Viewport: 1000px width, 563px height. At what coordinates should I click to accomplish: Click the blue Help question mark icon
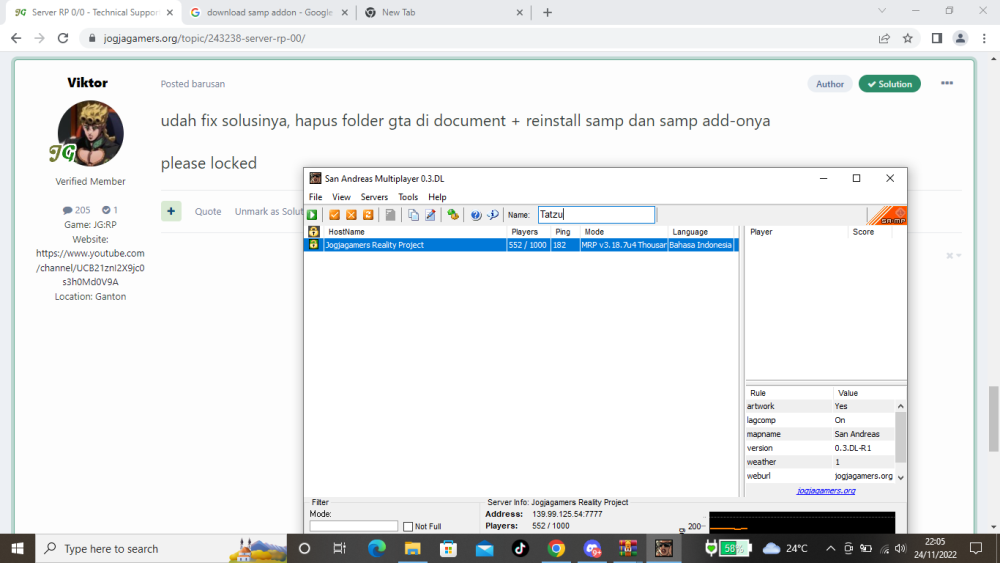[476, 215]
